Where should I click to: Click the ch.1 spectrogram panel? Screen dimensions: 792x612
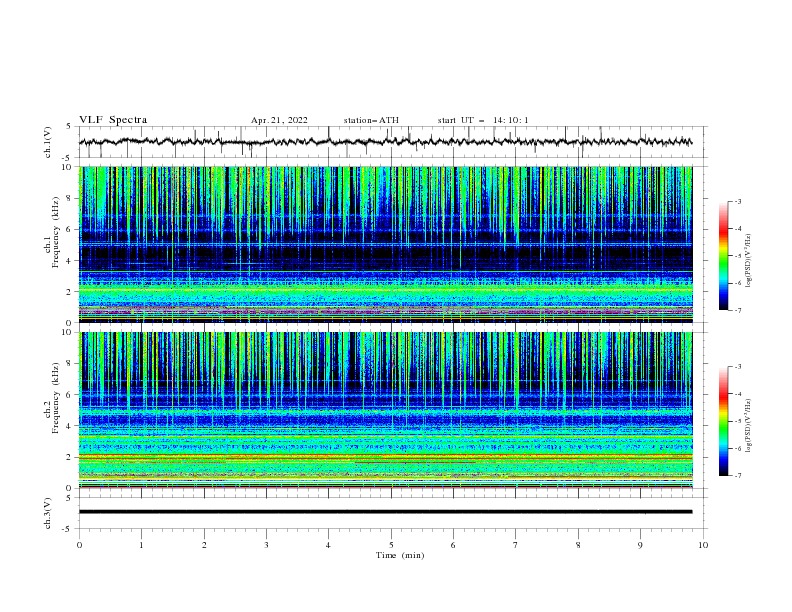pos(386,244)
